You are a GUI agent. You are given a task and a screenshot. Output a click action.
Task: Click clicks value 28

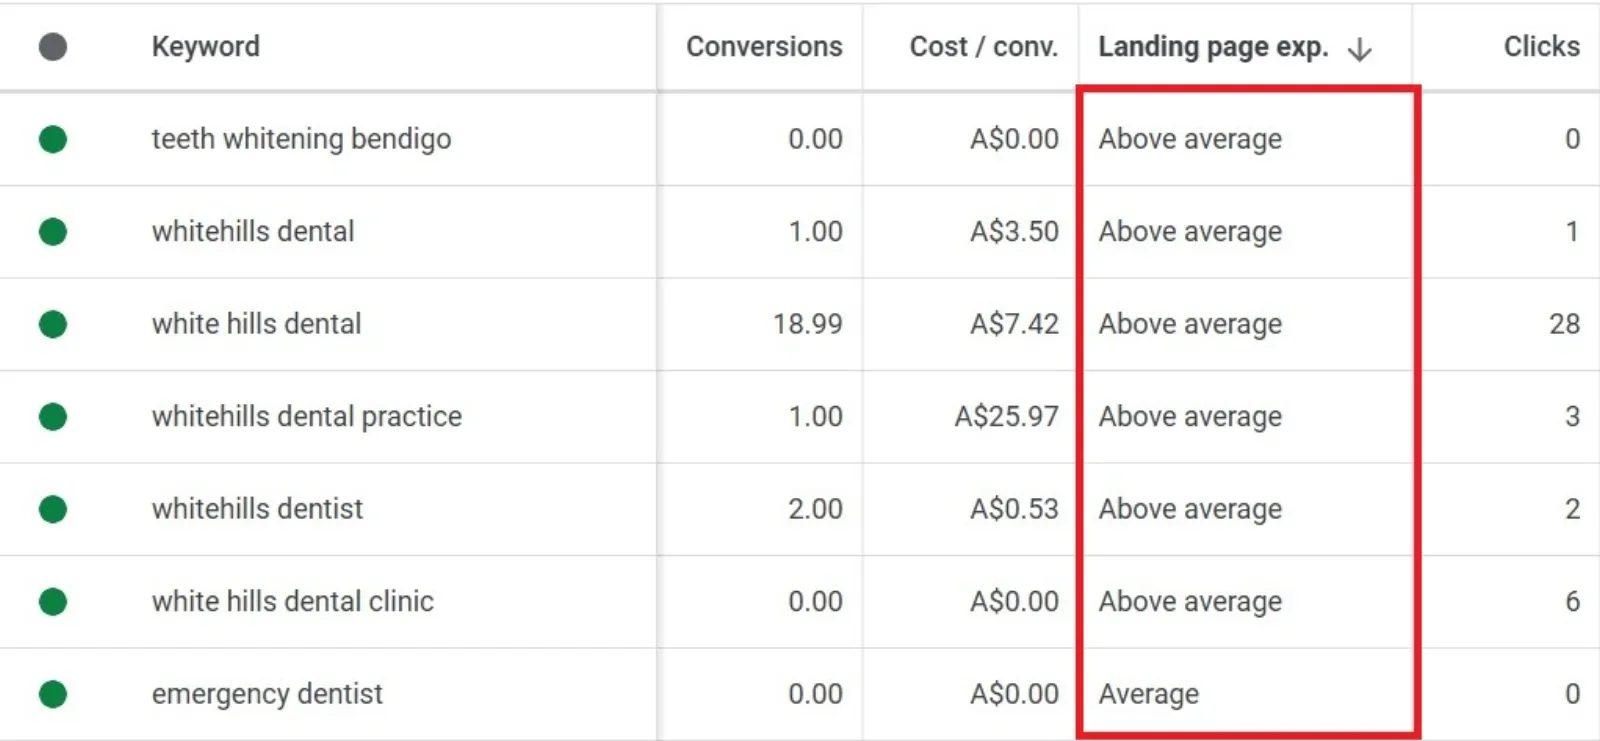[1565, 324]
